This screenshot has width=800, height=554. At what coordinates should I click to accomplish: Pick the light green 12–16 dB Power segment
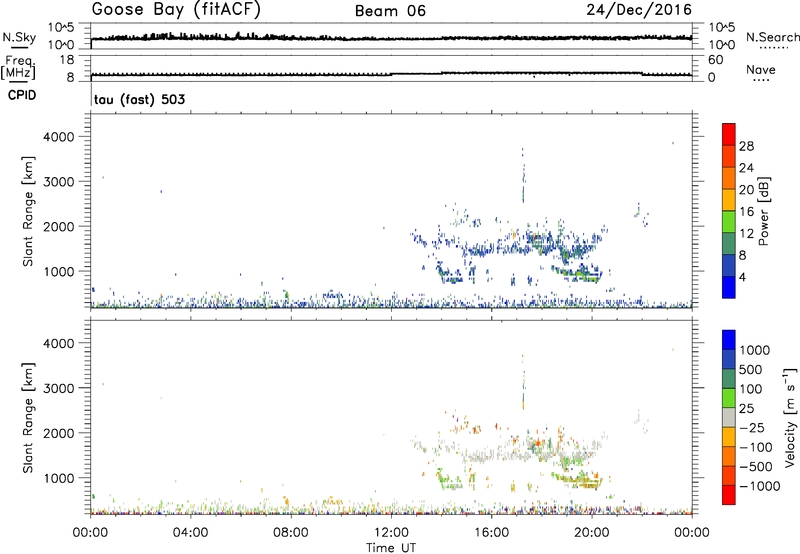tap(729, 221)
